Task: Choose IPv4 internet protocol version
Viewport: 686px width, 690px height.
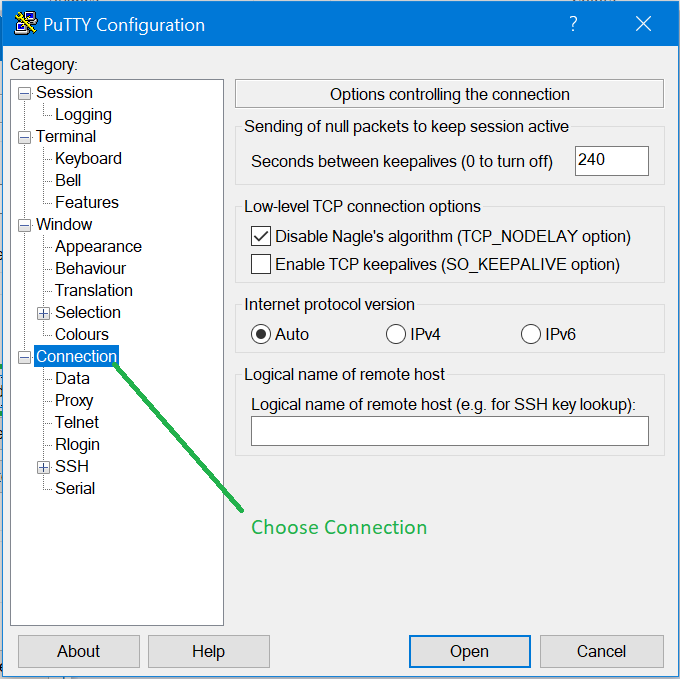Action: pos(395,335)
